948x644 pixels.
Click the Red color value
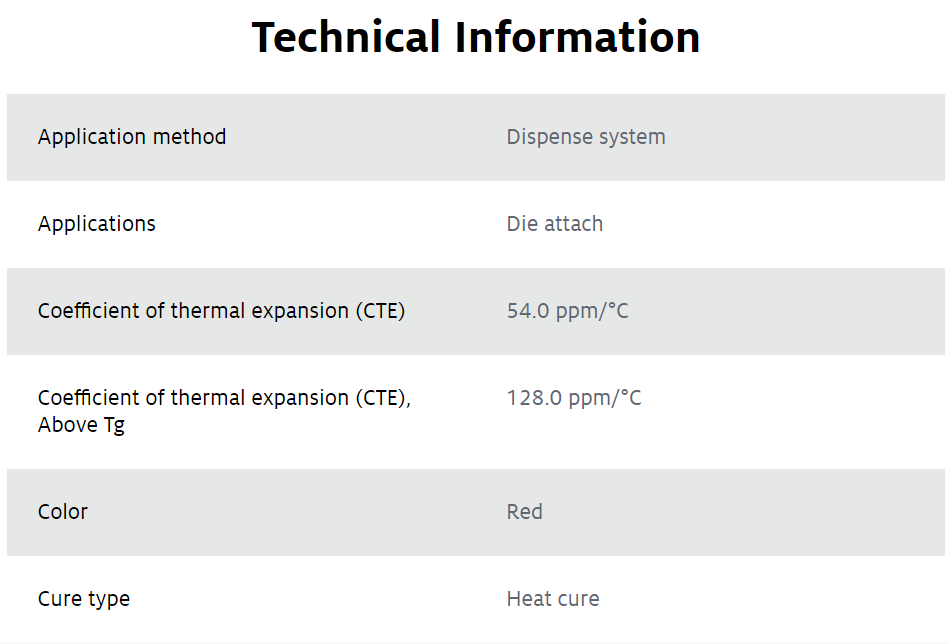click(524, 512)
